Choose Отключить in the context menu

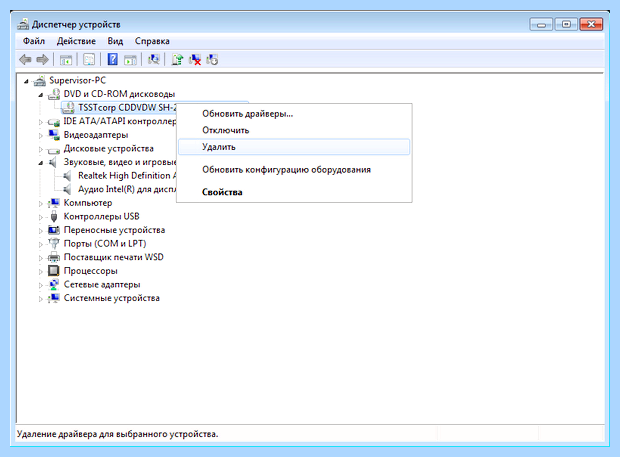click(294, 130)
